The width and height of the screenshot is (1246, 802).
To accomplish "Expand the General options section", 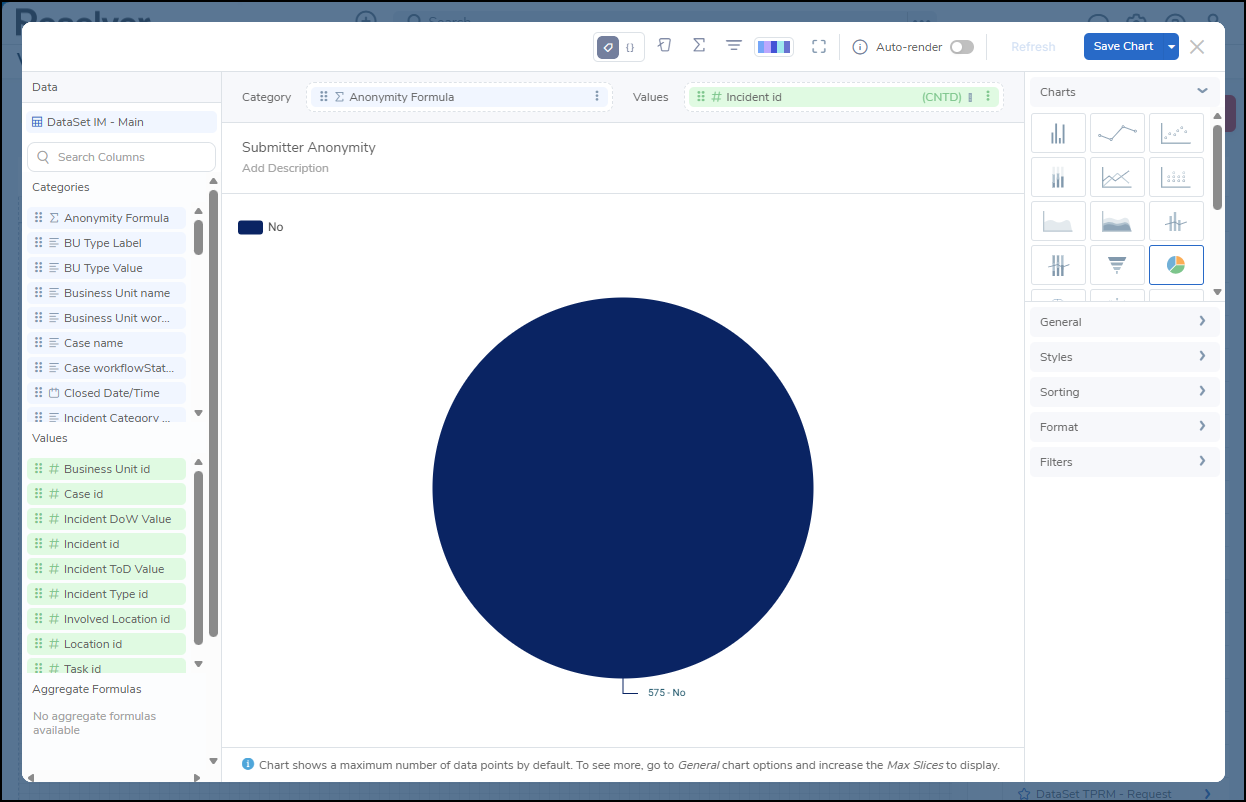I will click(x=1124, y=322).
